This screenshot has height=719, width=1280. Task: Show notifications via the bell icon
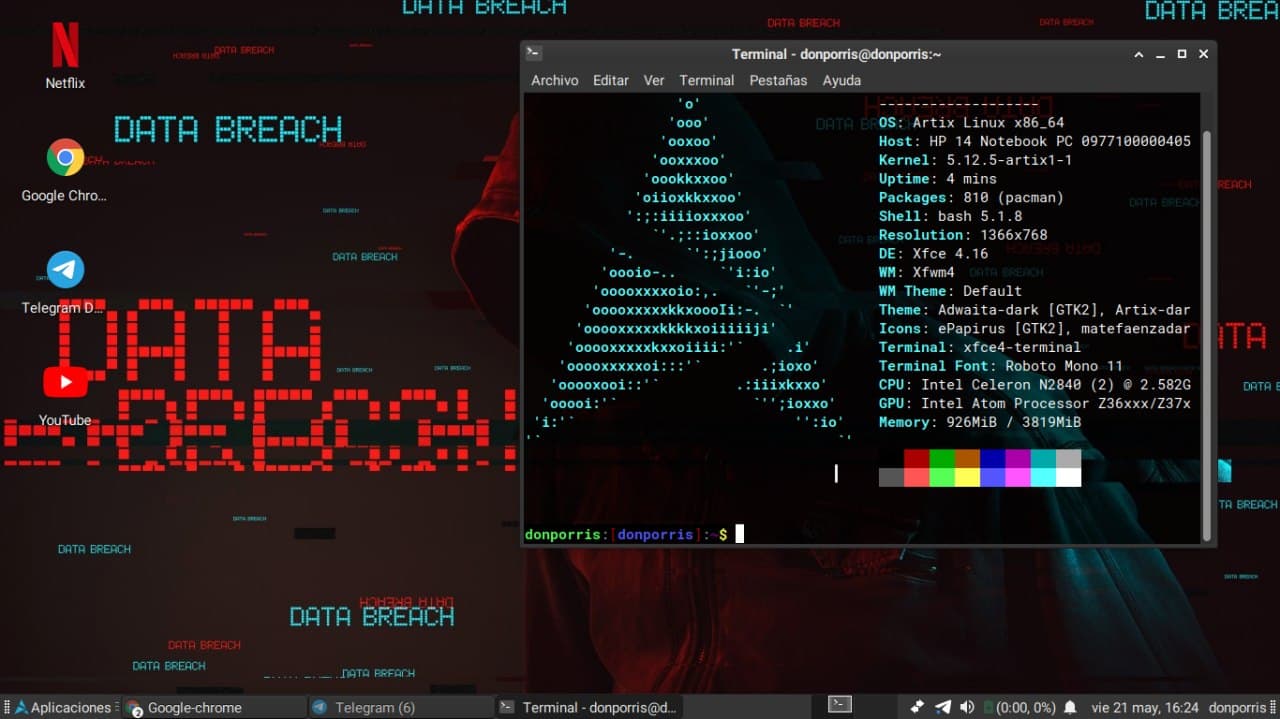pyautogui.click(x=1070, y=707)
